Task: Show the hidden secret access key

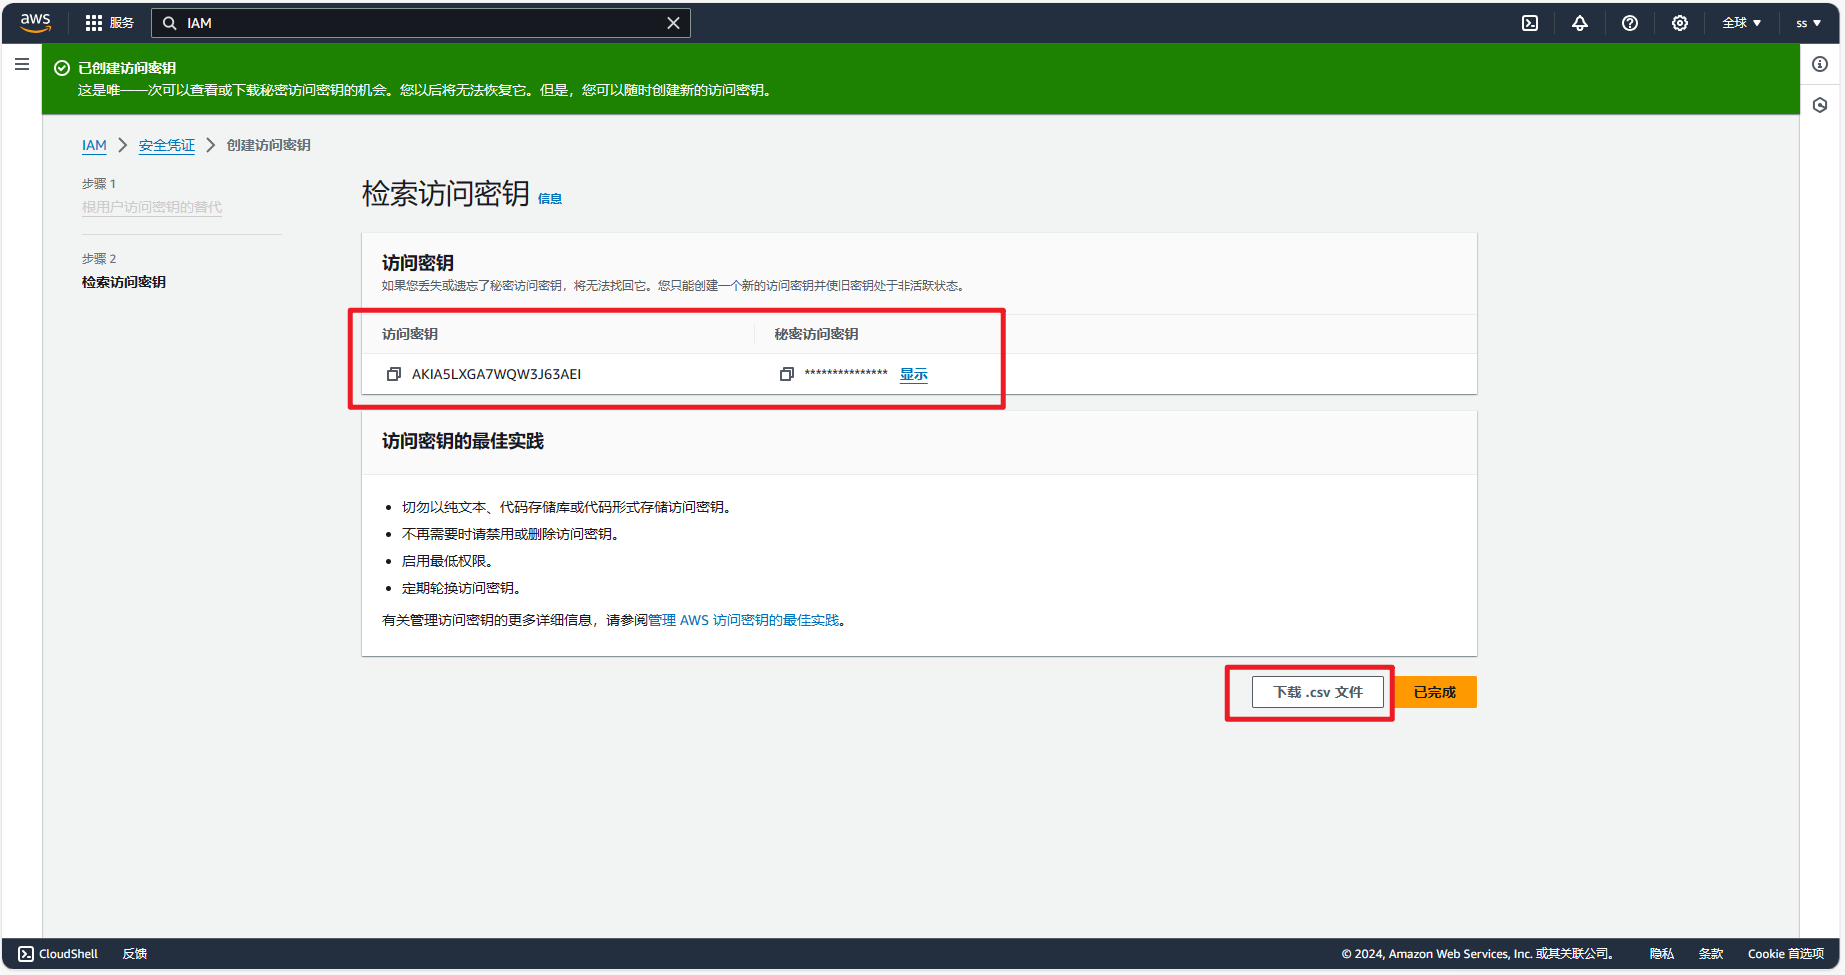Action: click(x=913, y=374)
